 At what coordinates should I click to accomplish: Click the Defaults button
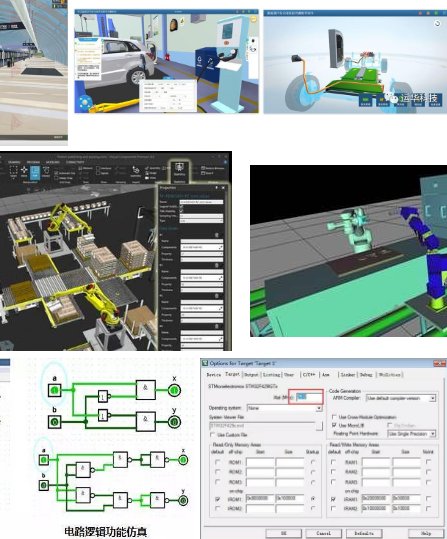pyautogui.click(x=364, y=534)
